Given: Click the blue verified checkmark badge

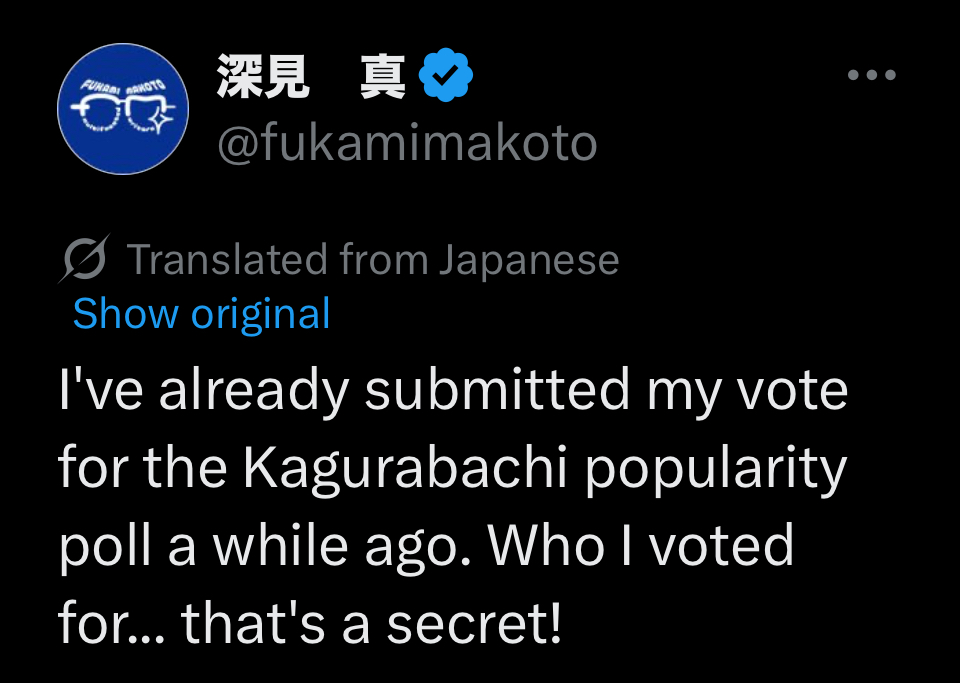Looking at the screenshot, I should (x=445, y=77).
